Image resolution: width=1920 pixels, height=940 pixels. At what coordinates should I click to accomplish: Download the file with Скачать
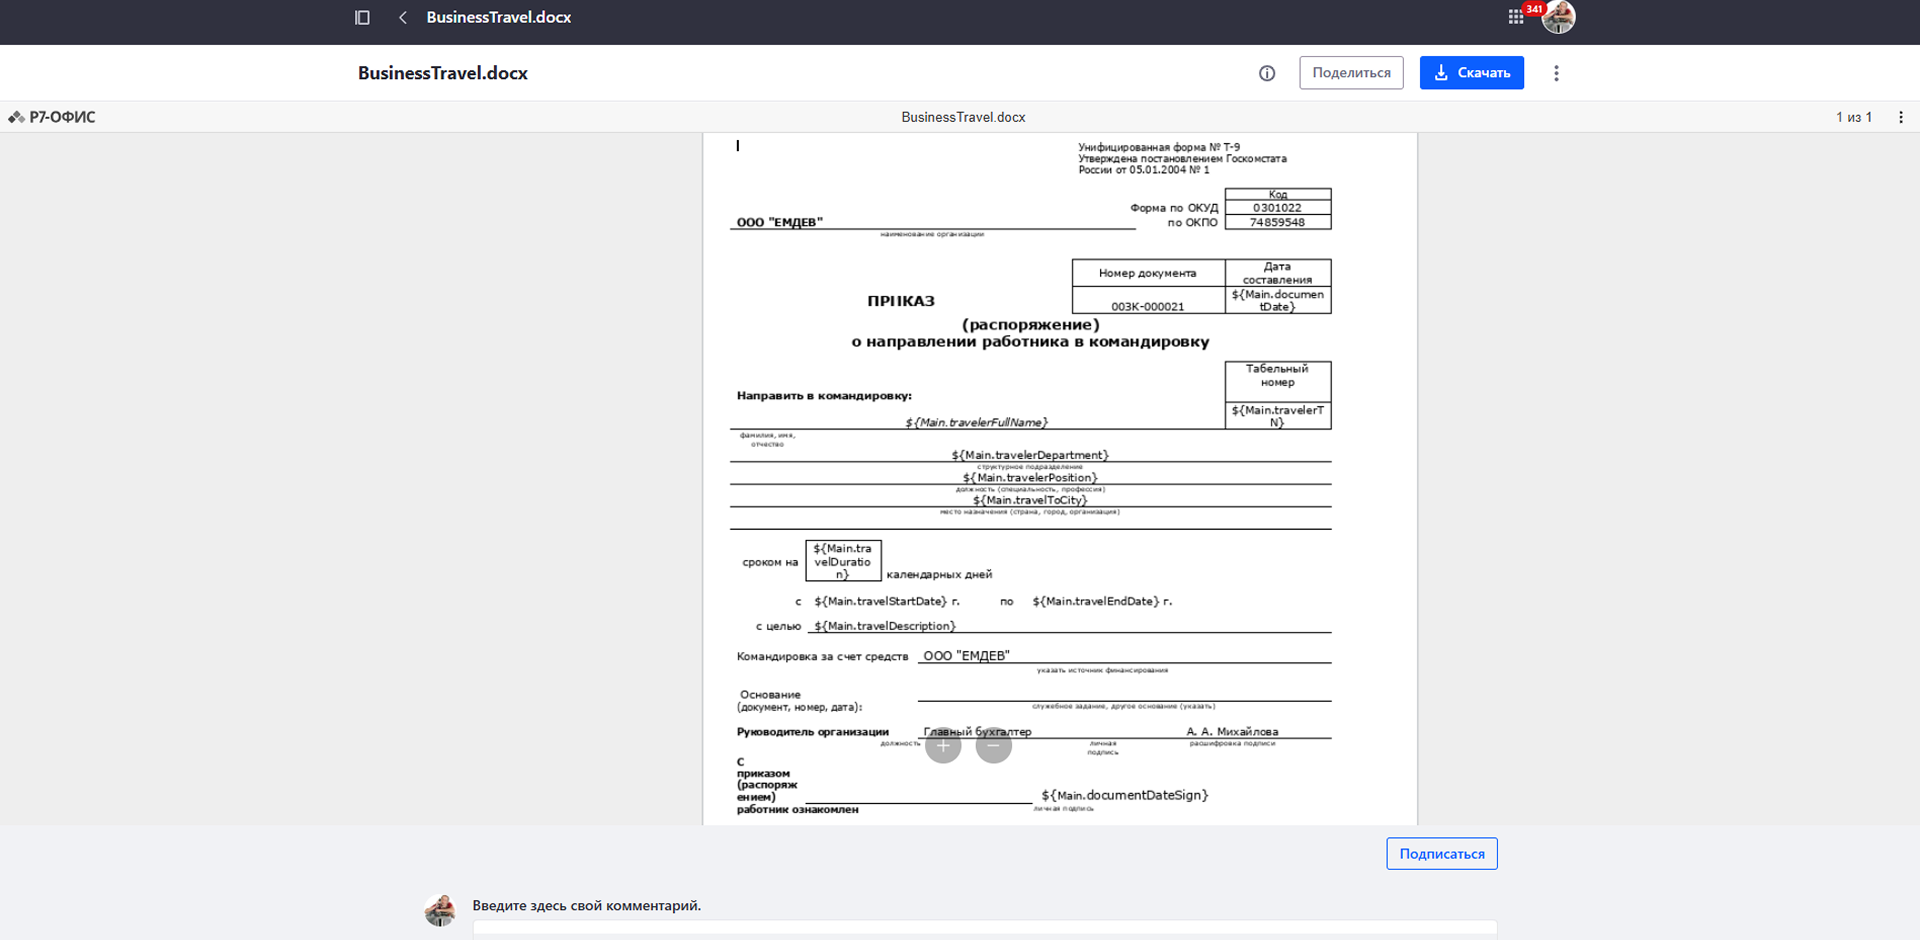[x=1471, y=73]
